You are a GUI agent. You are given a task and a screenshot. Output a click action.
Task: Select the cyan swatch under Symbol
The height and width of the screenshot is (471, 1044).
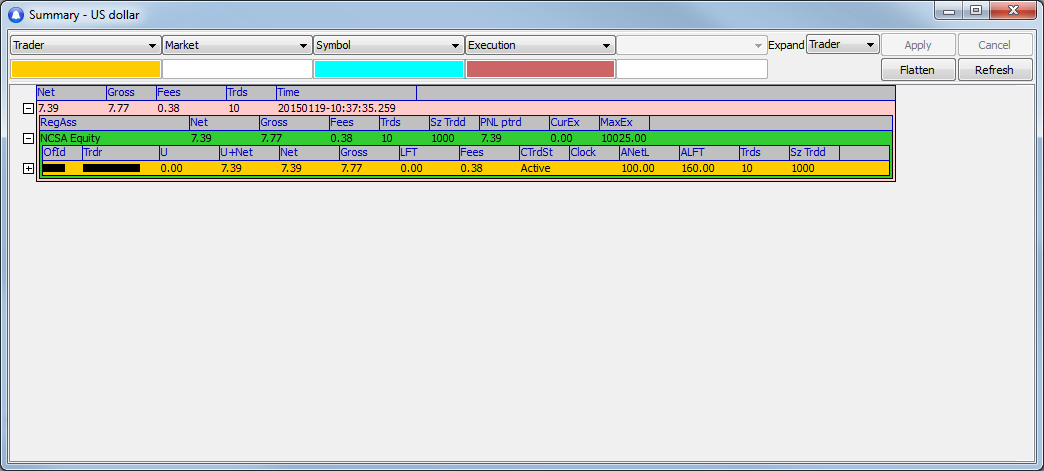[x=389, y=69]
